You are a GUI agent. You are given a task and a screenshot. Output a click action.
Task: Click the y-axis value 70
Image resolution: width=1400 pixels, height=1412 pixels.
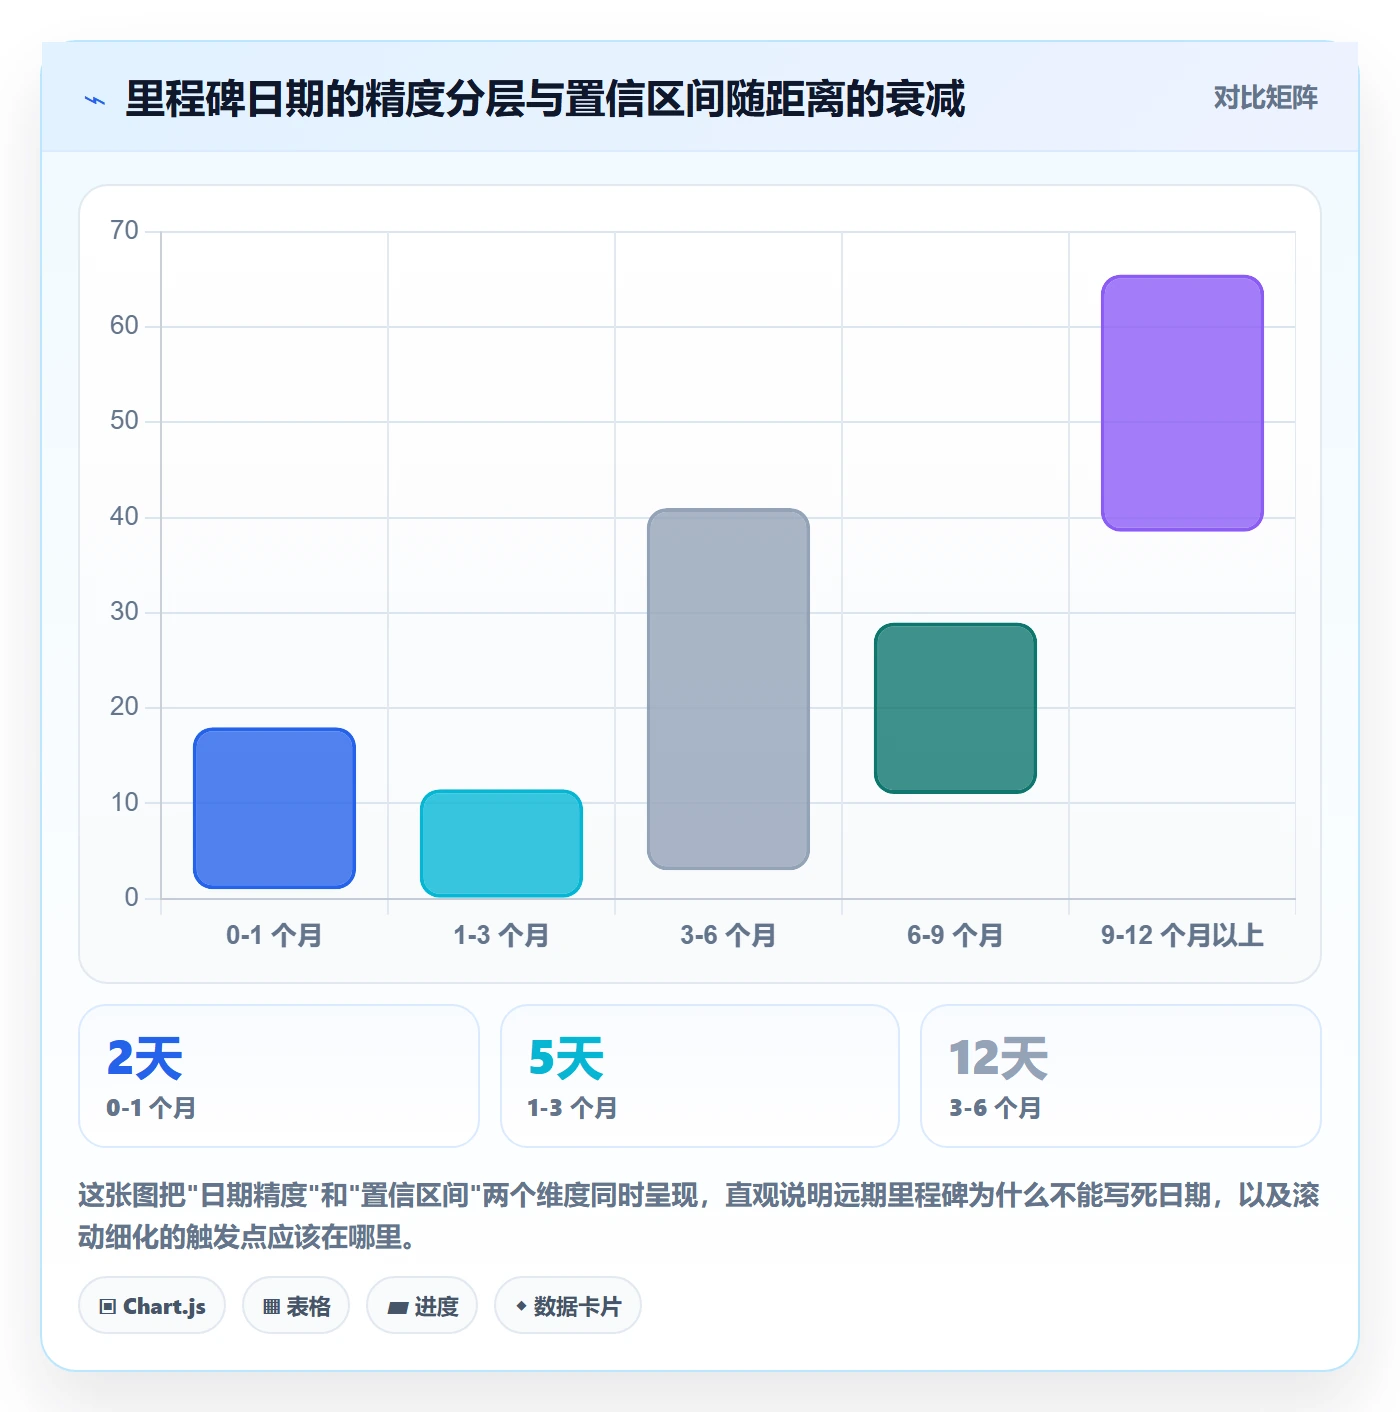[124, 231]
